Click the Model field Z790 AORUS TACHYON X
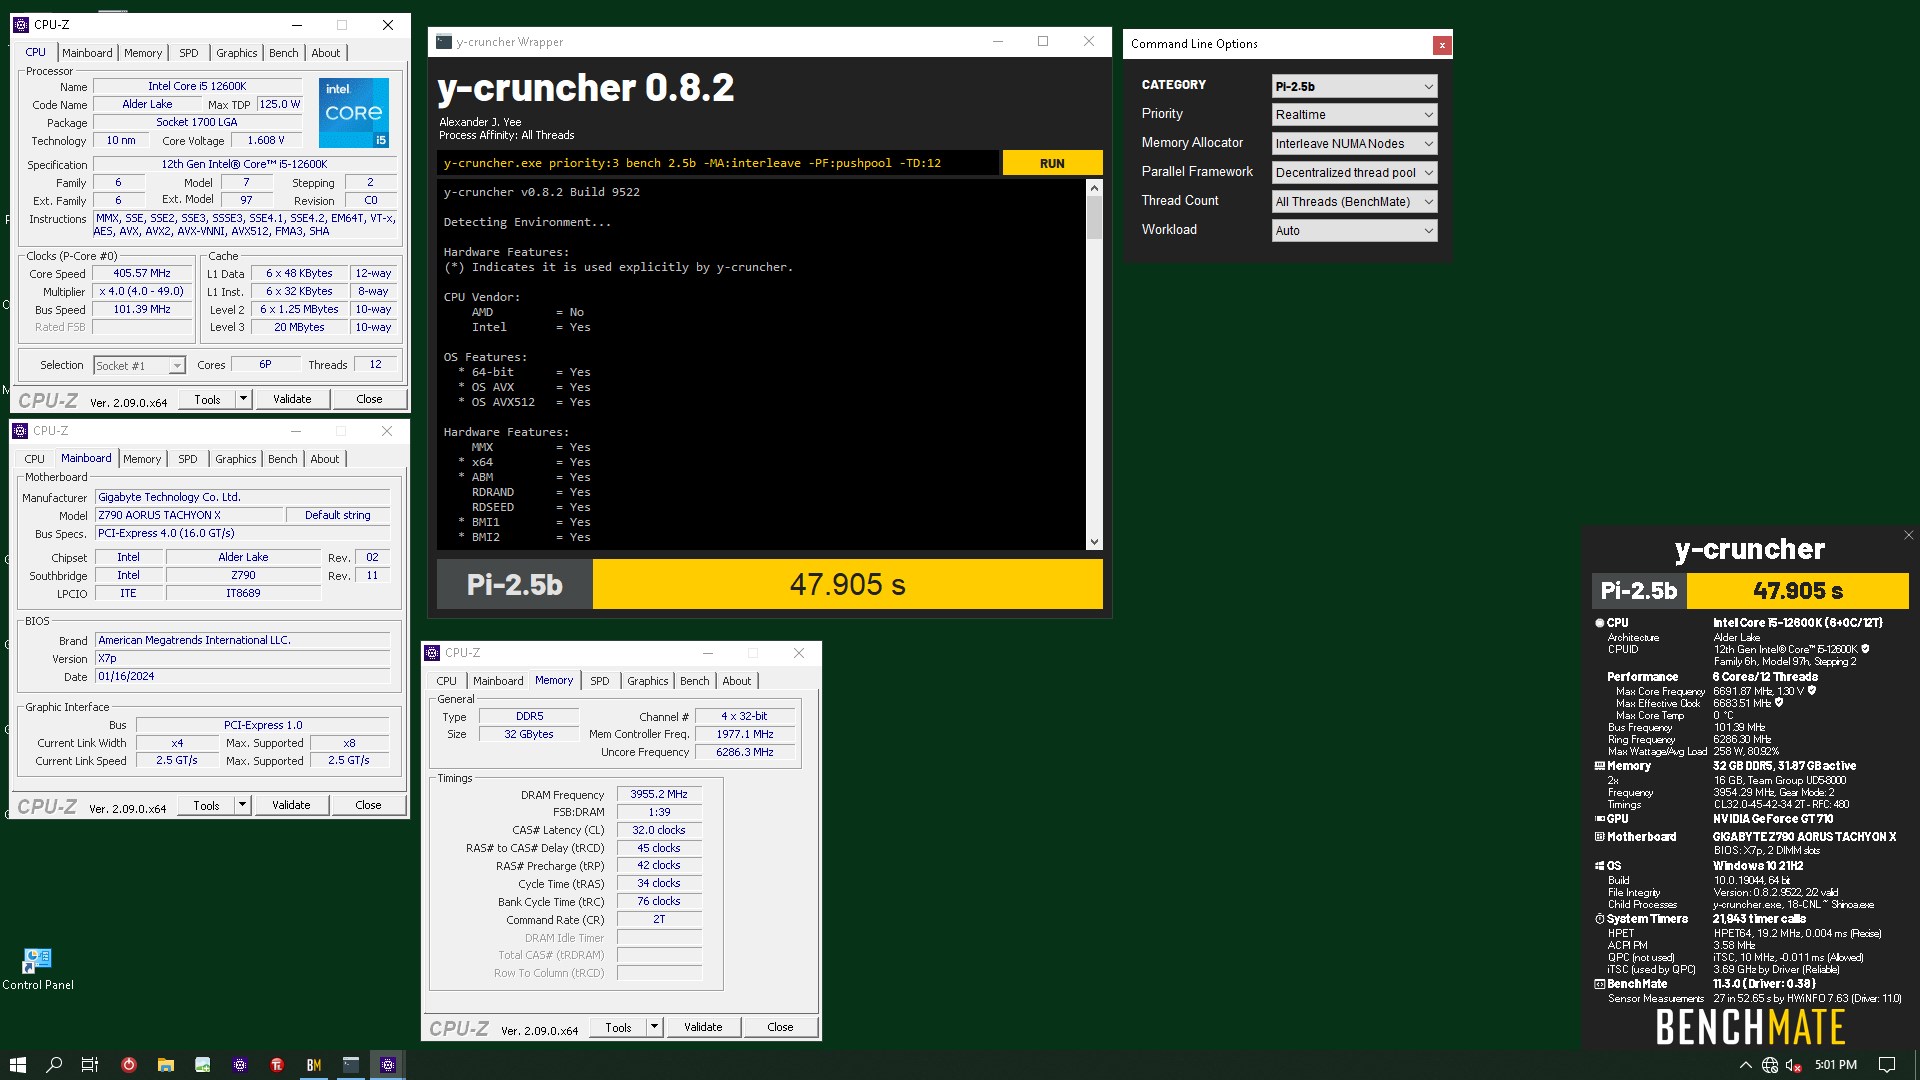 187,515
